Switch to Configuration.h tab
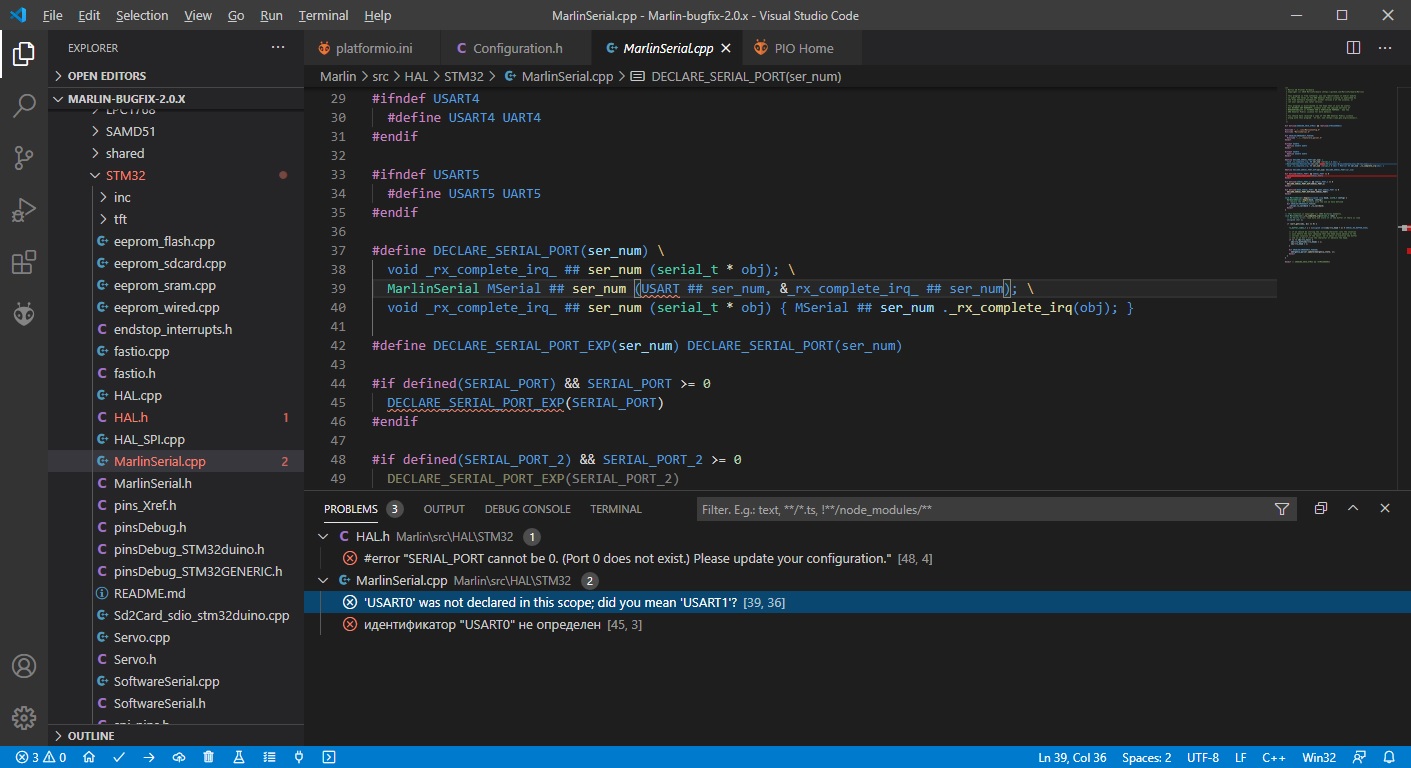Image resolution: width=1411 pixels, height=768 pixels. coord(517,48)
